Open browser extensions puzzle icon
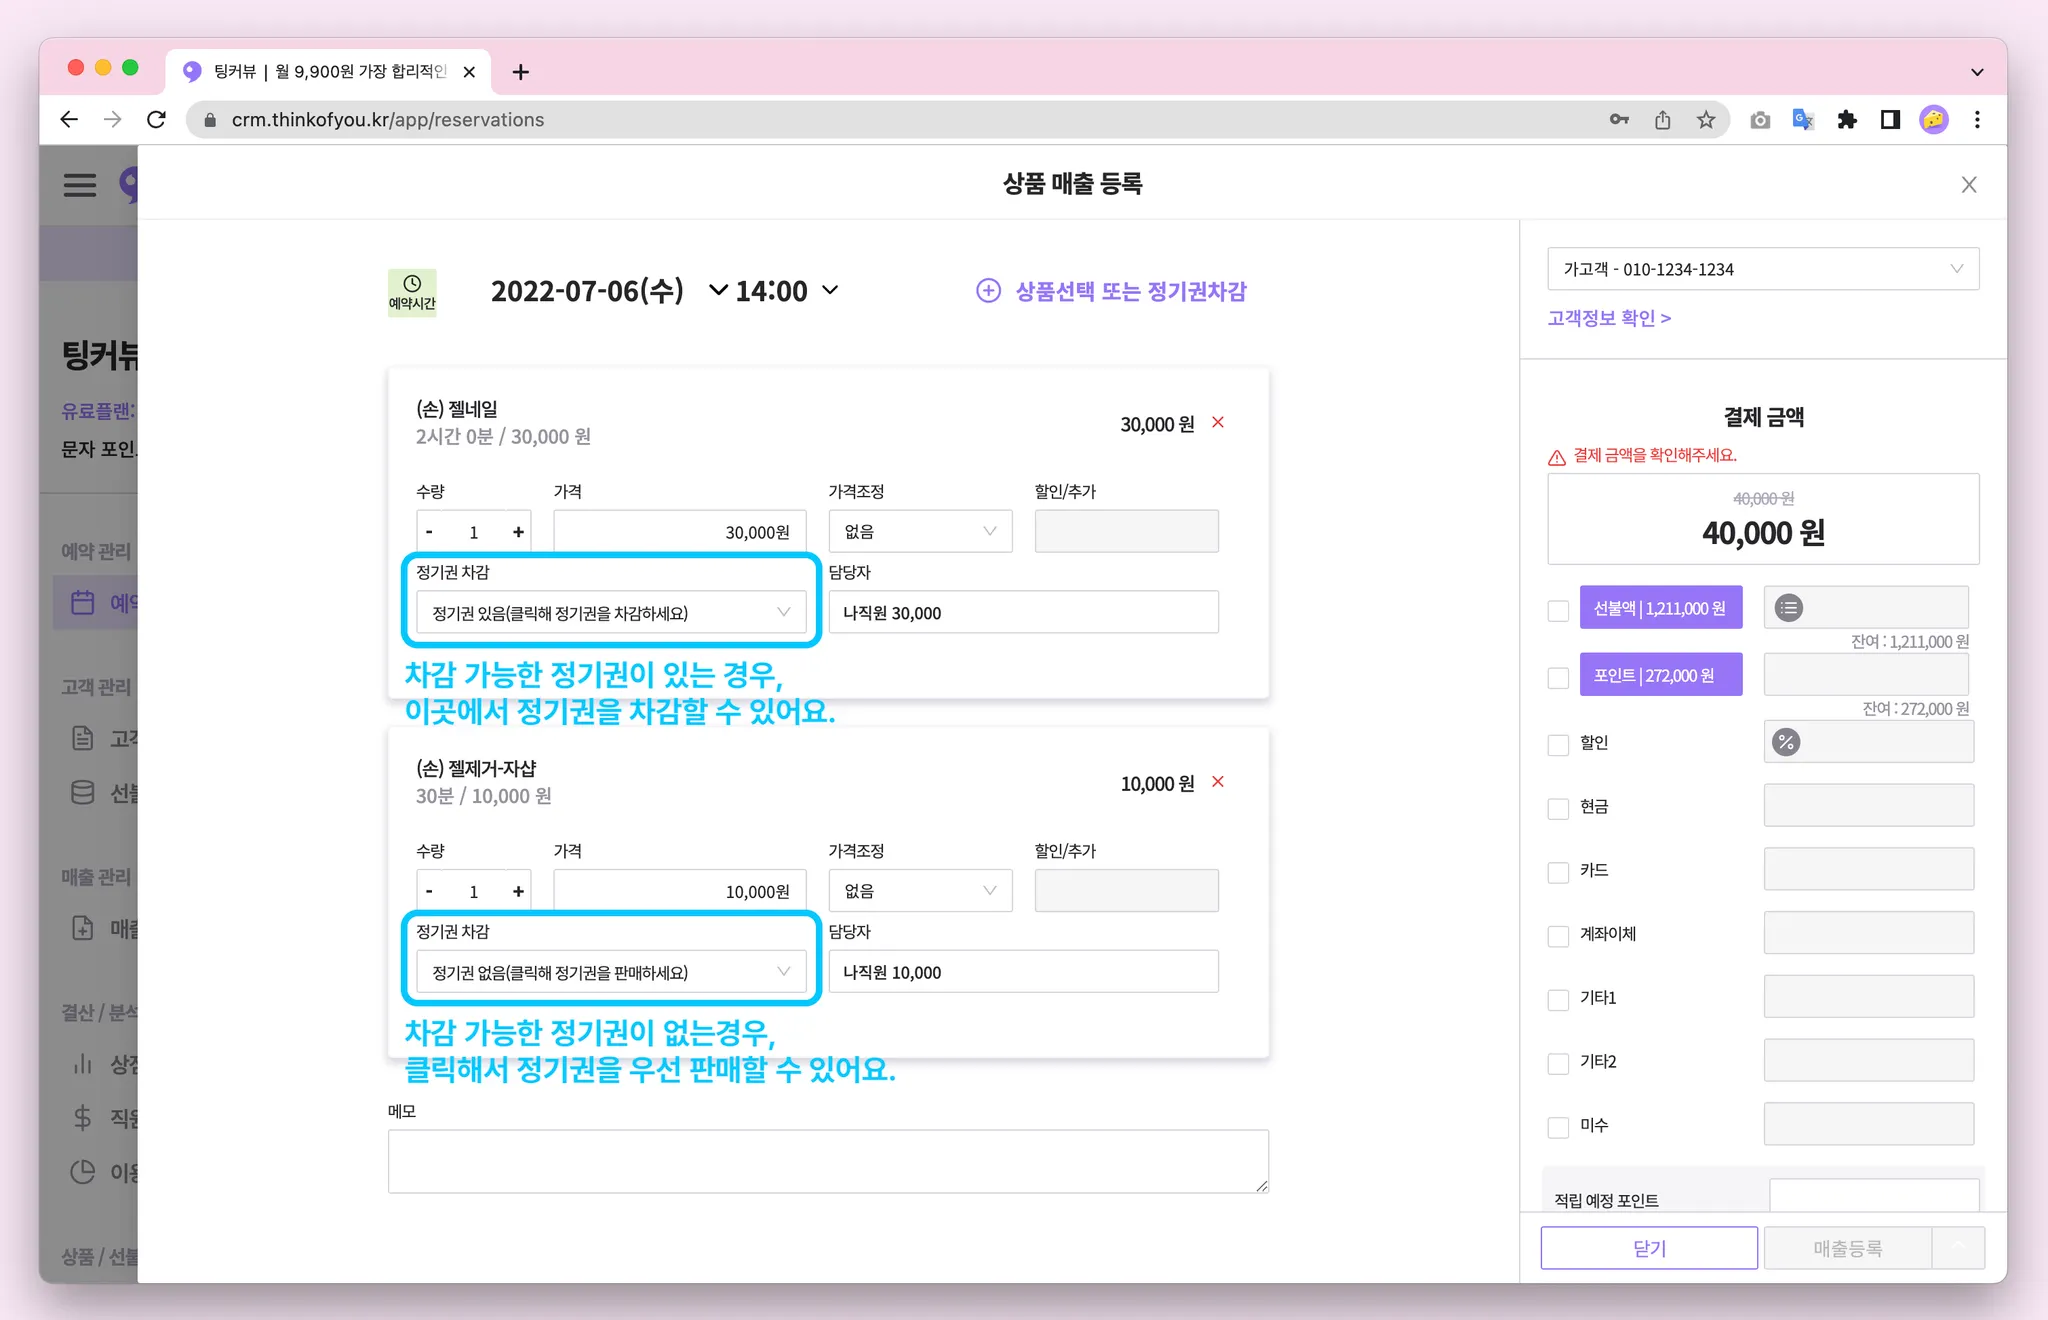The width and height of the screenshot is (2048, 1320). pos(1847,120)
